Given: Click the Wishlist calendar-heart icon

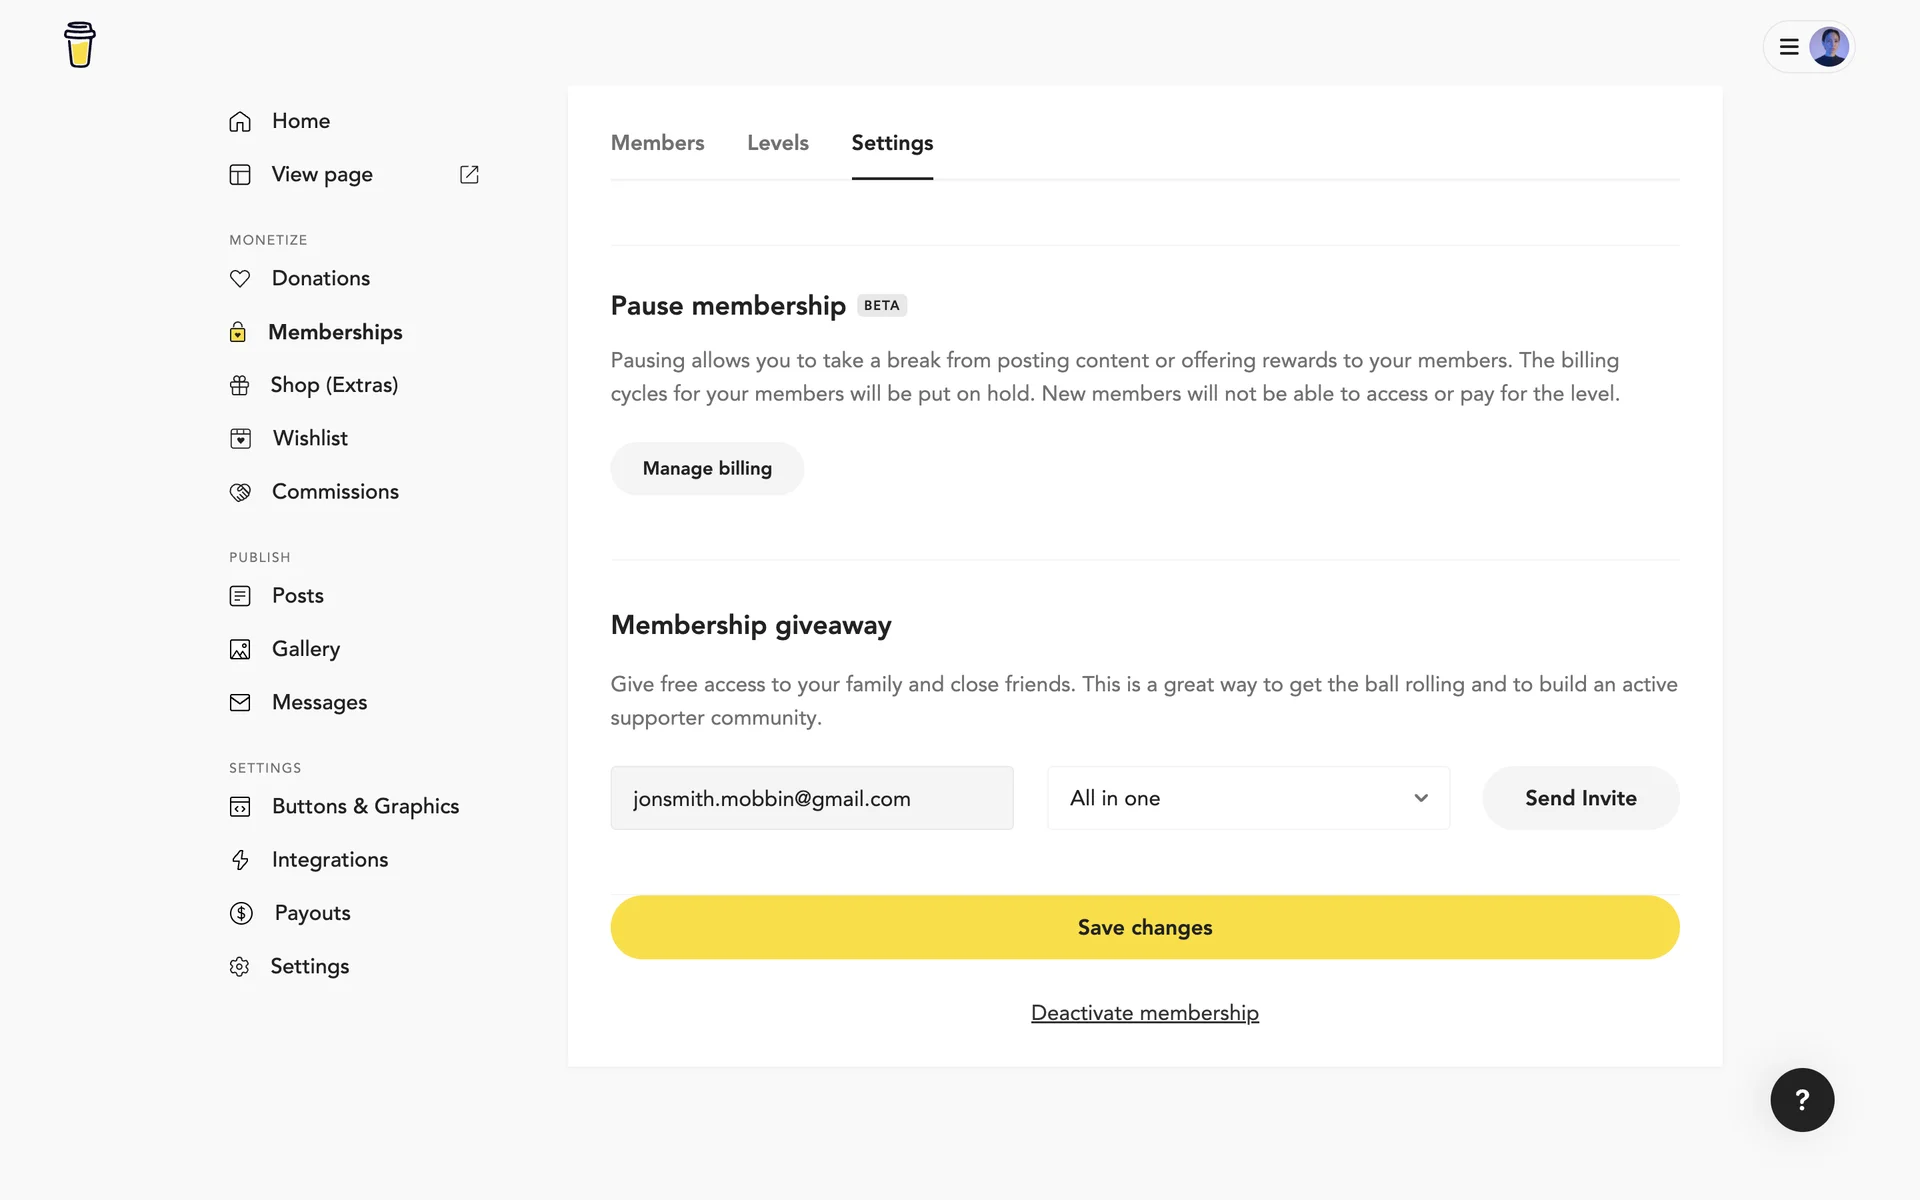Looking at the screenshot, I should tap(240, 438).
